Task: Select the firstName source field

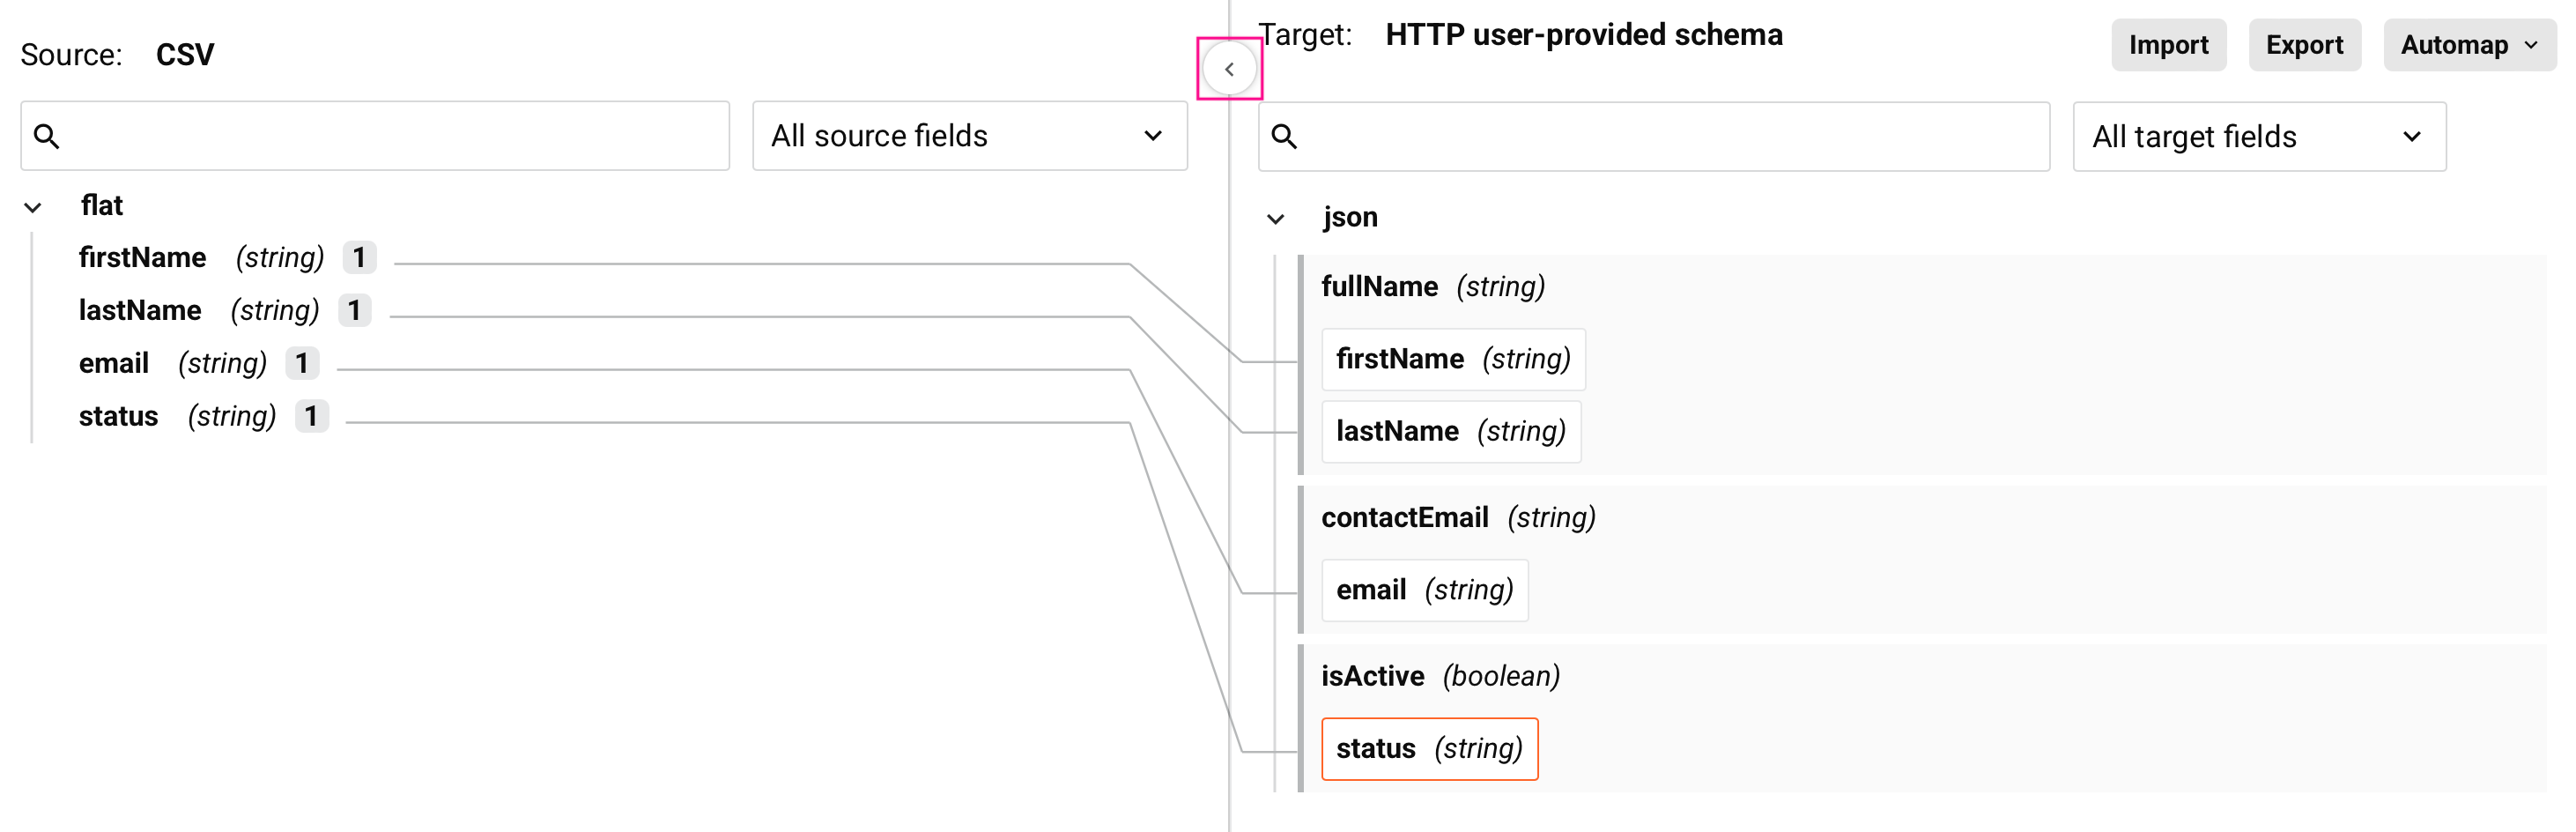Action: 143,258
